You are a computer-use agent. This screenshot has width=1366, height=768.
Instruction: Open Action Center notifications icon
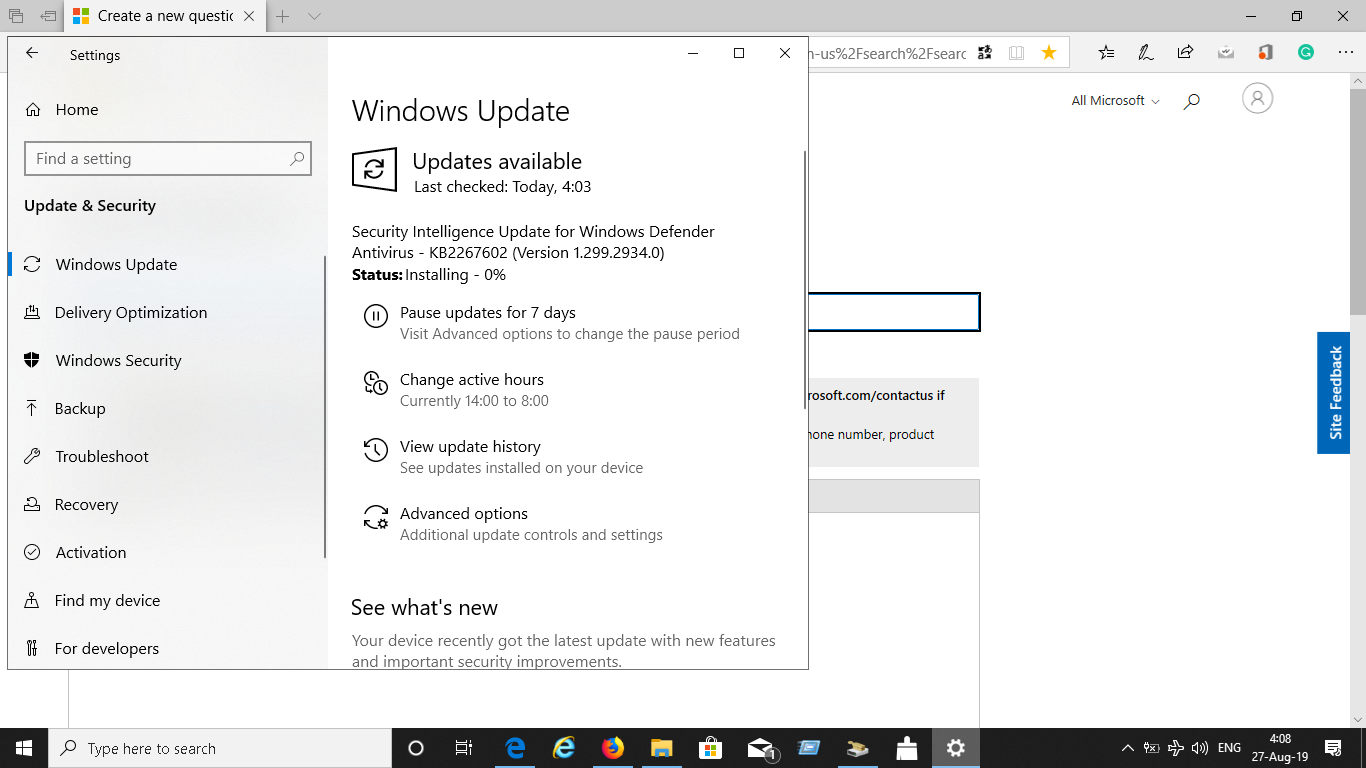pos(1332,748)
